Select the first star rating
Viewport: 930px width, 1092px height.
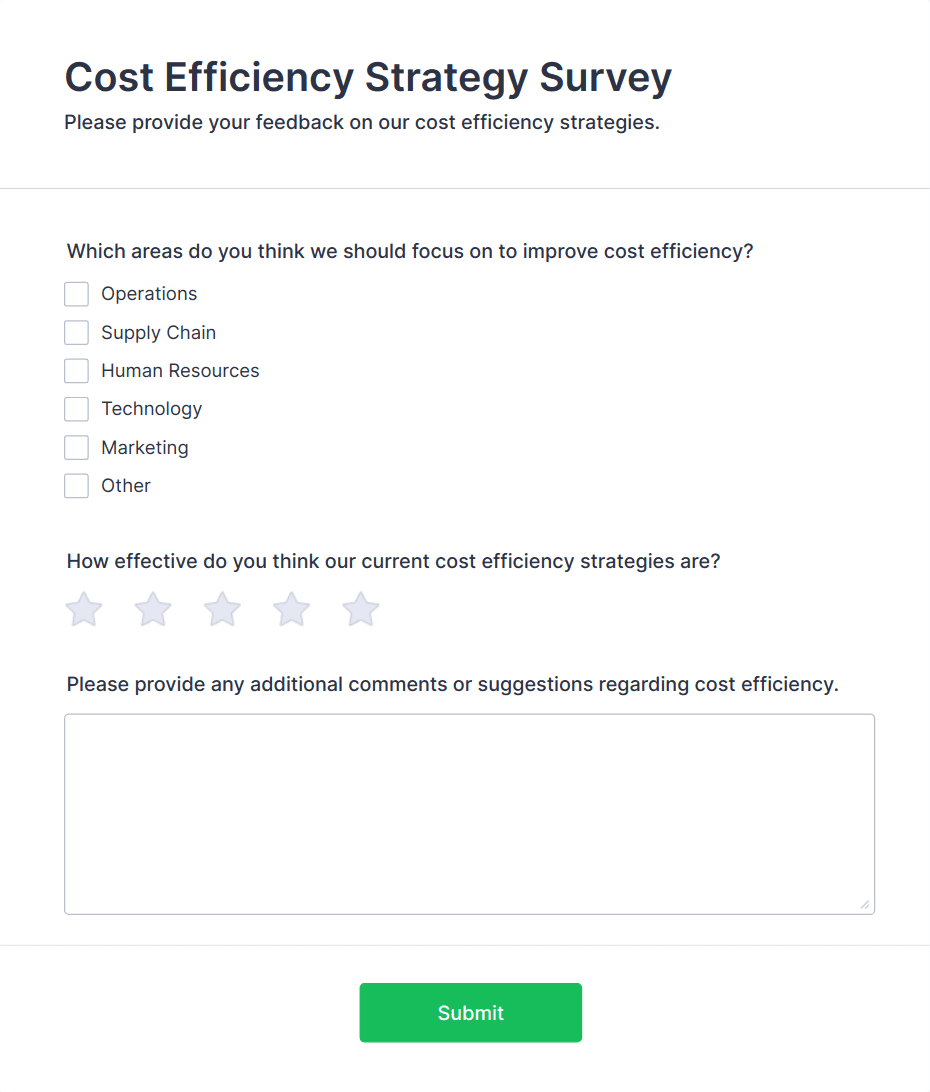tap(84, 609)
